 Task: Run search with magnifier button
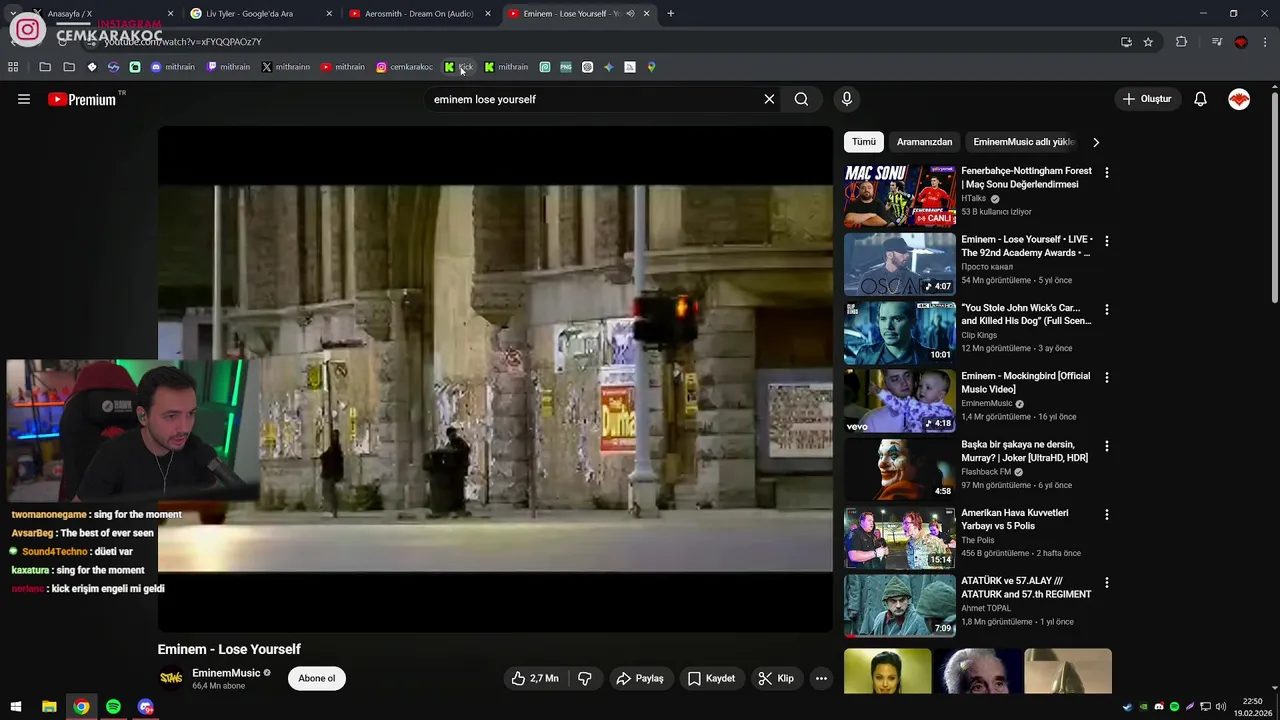[801, 99]
